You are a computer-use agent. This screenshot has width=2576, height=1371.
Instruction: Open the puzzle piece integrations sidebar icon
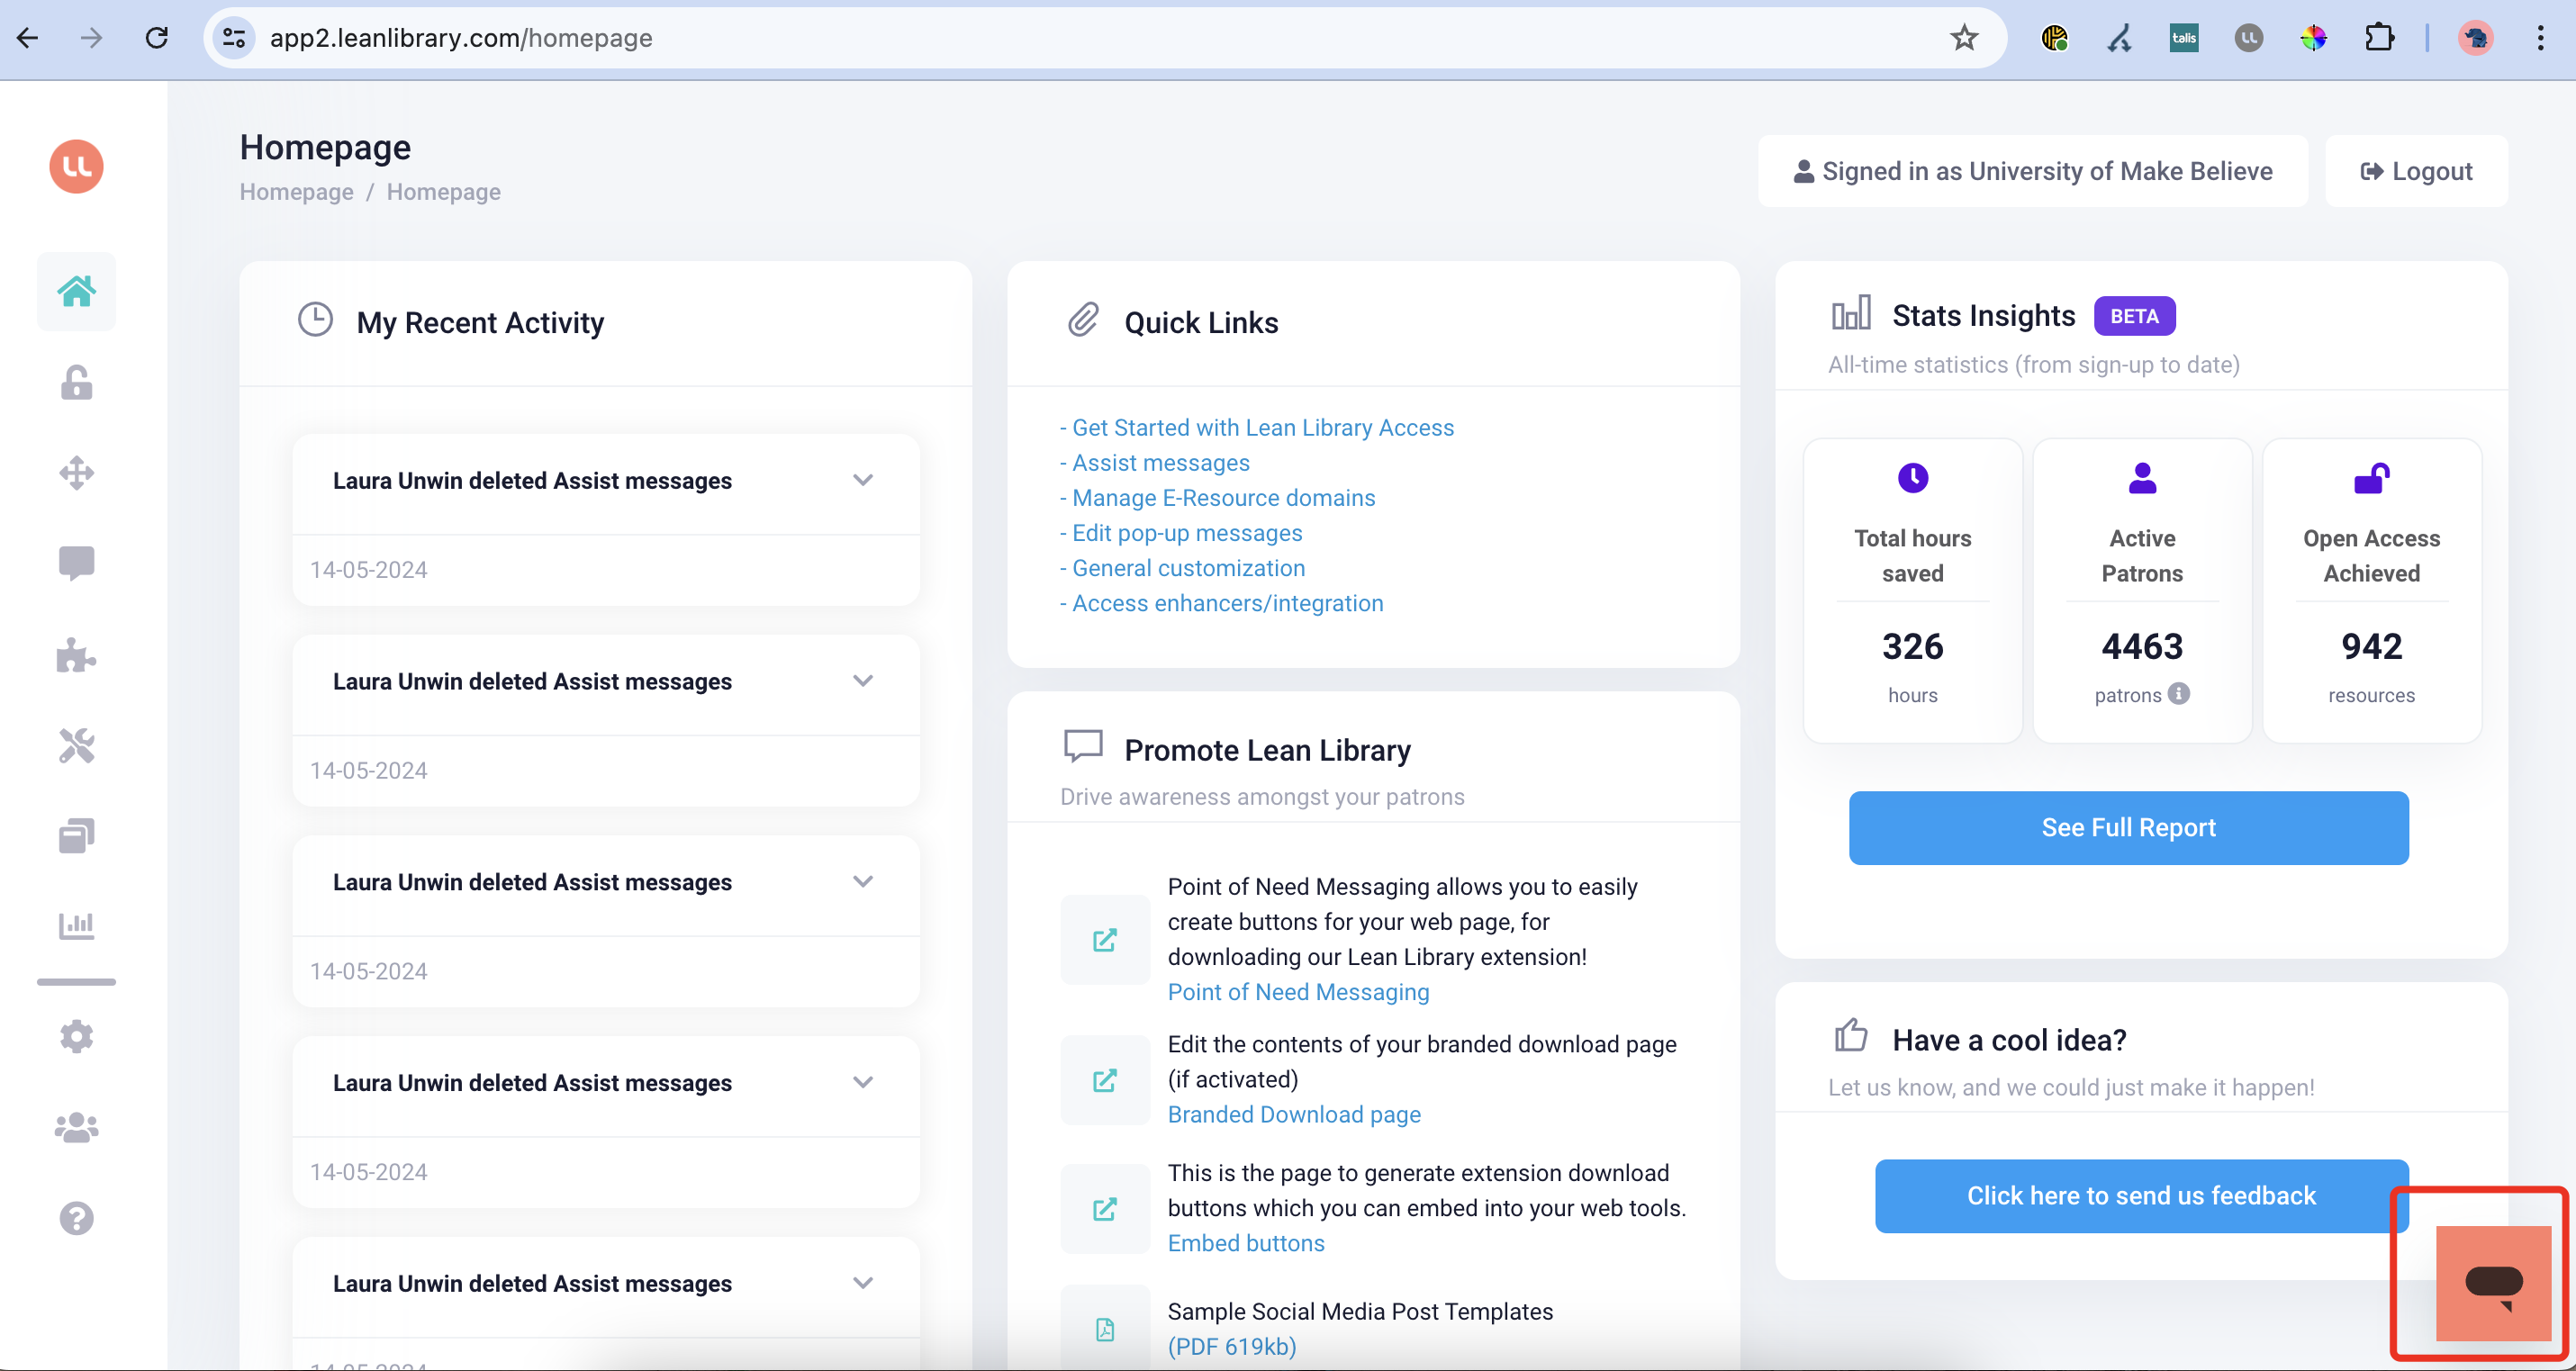pyautogui.click(x=76, y=655)
